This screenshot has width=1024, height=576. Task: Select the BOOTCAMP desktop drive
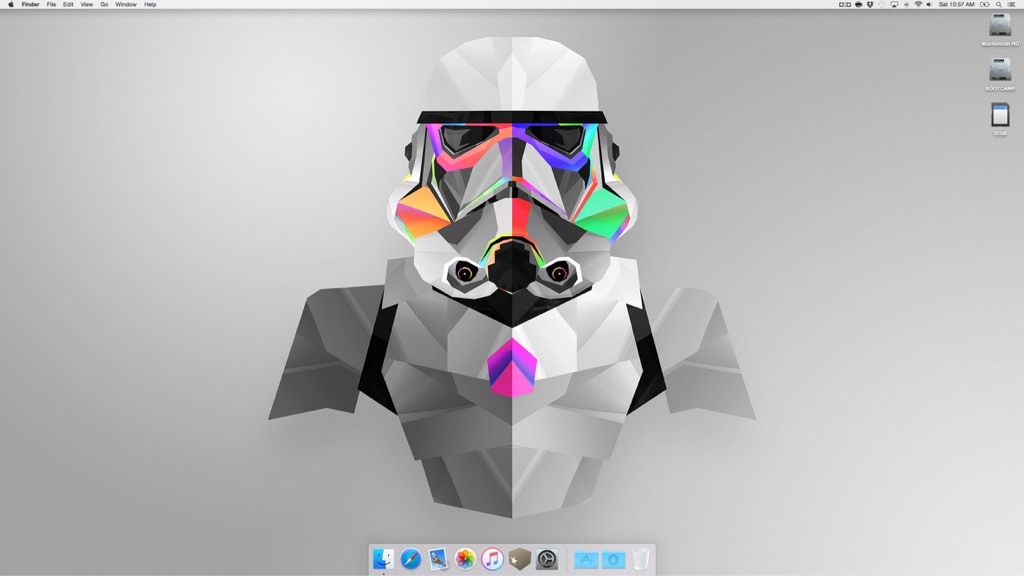1000,74
